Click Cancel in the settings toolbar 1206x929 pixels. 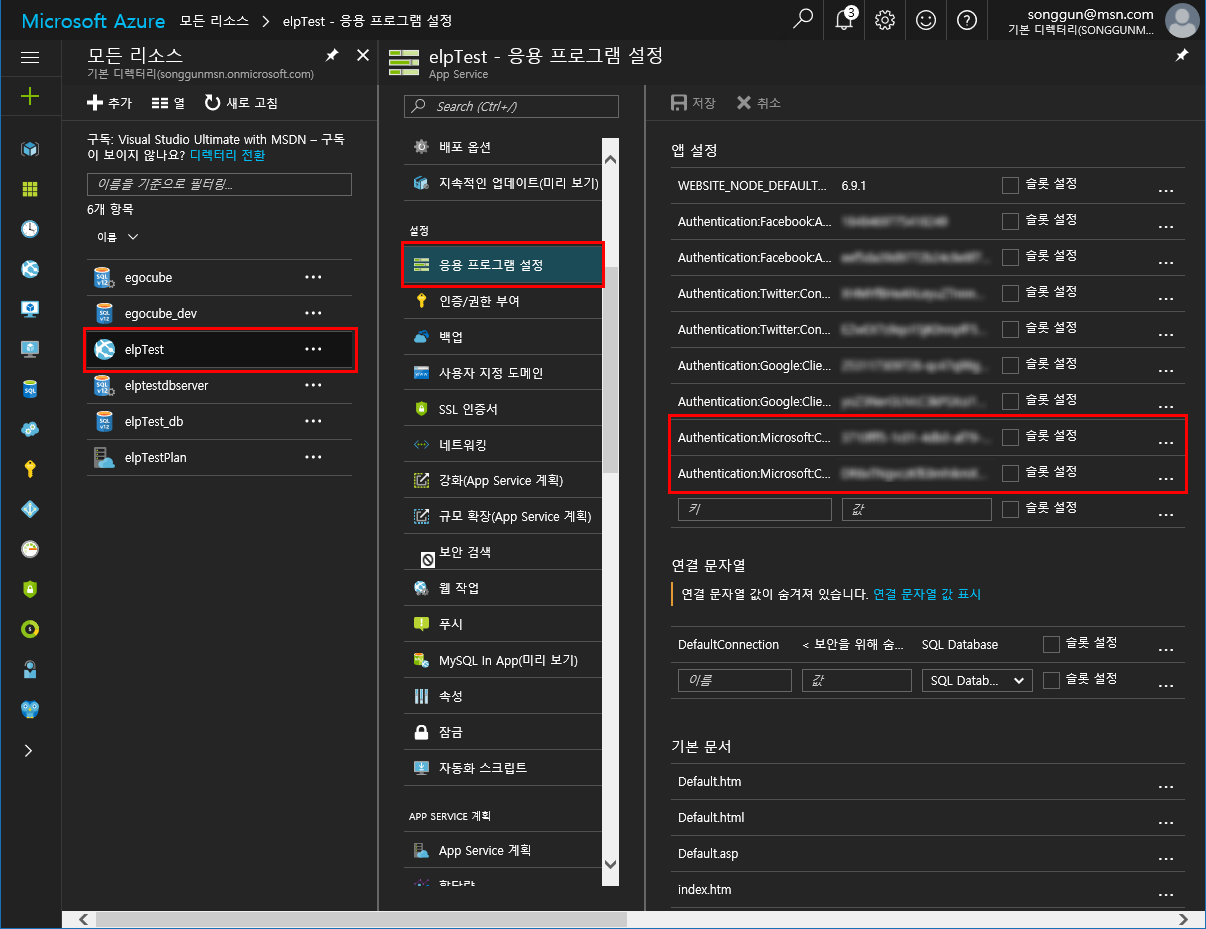759,103
